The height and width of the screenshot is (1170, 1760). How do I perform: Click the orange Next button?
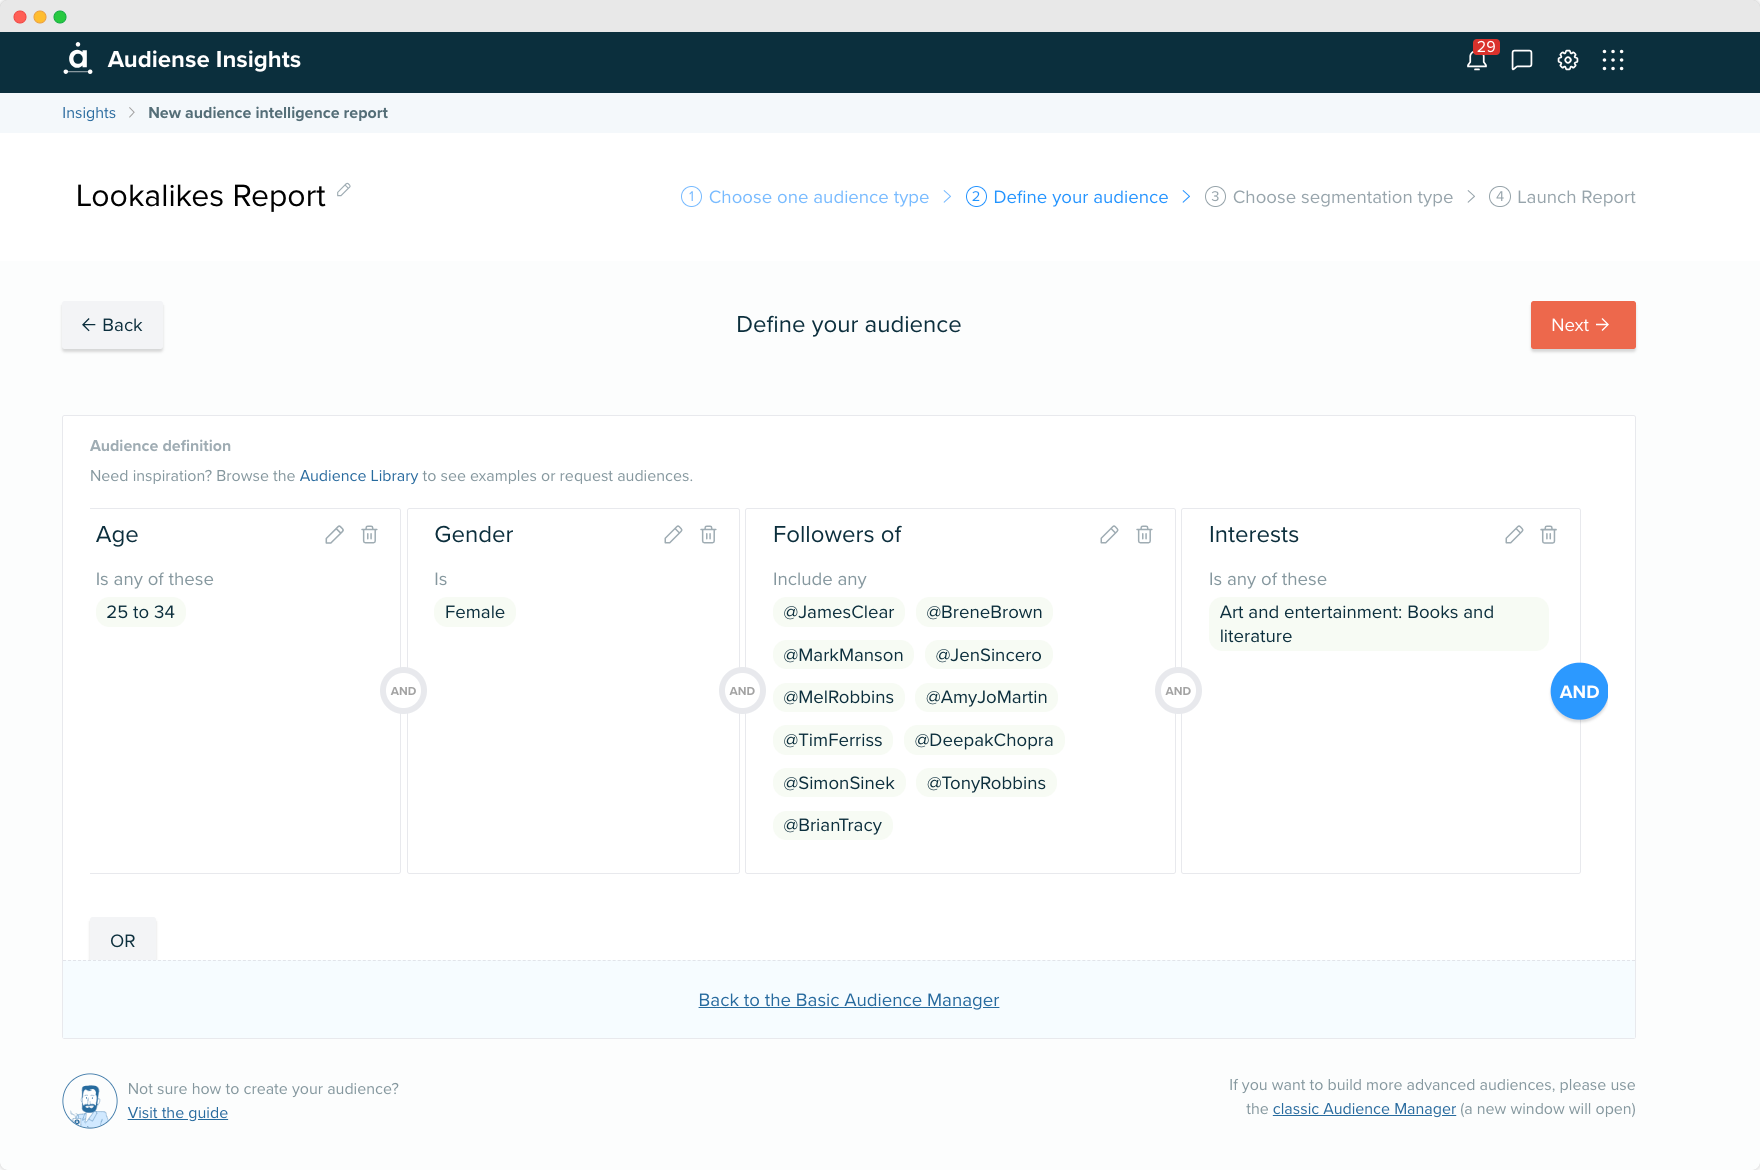(1583, 325)
